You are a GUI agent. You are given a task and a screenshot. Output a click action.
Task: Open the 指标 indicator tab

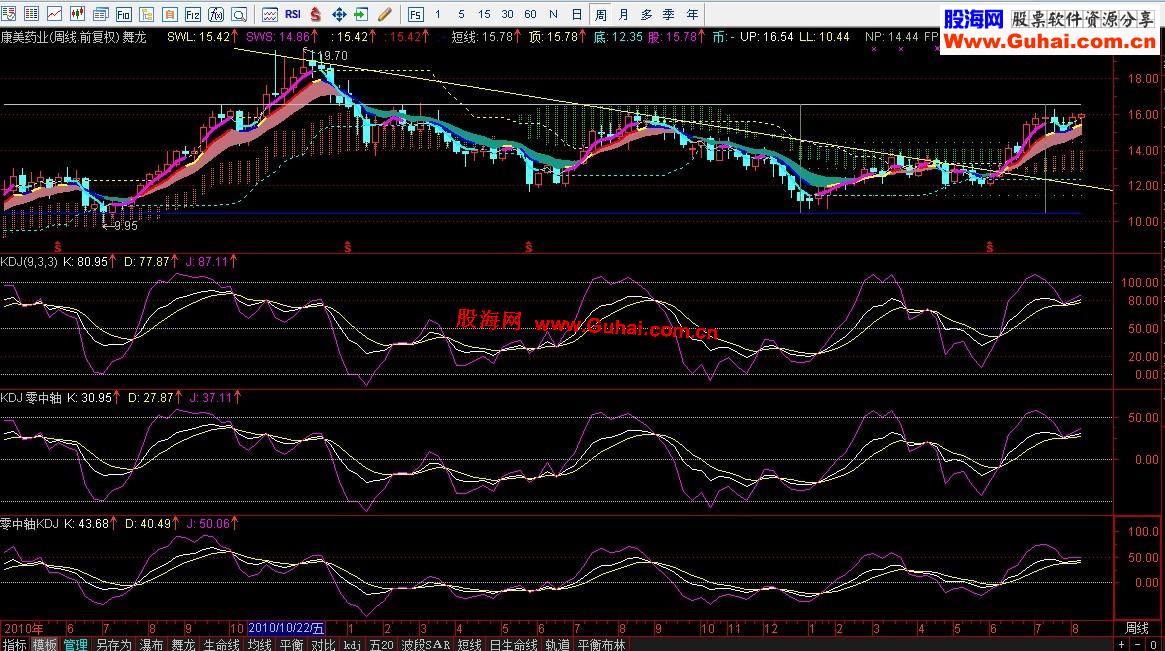(x=15, y=644)
